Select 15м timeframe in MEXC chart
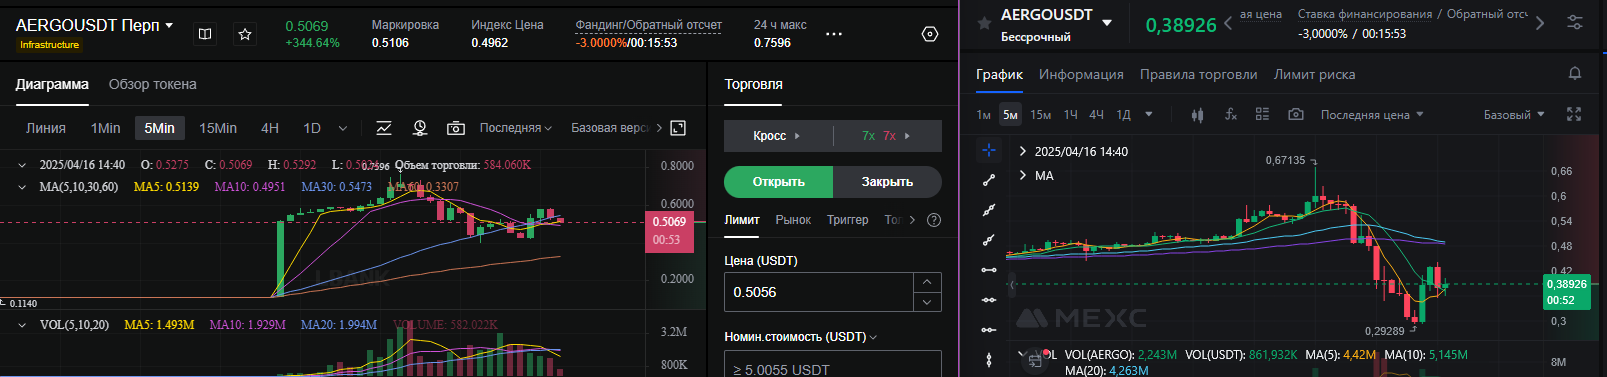The image size is (1607, 377). click(x=1041, y=115)
